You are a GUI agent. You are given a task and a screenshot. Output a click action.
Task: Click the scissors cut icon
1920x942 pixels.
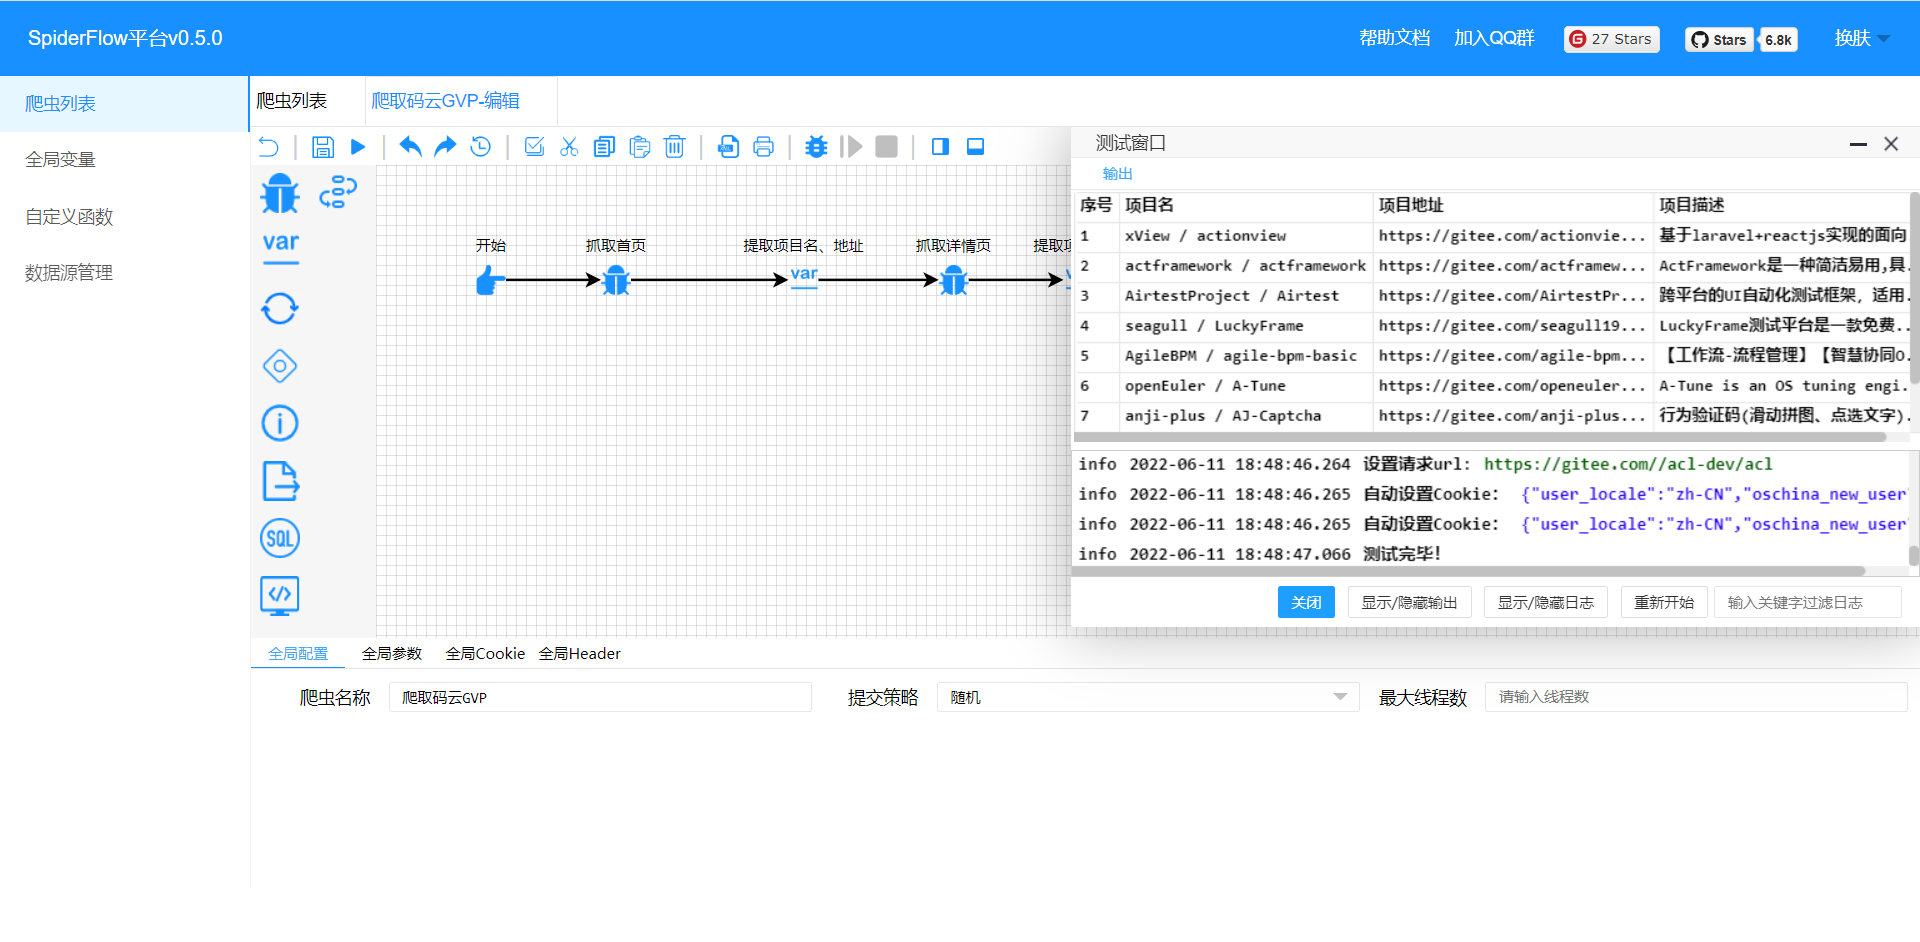[x=569, y=147]
